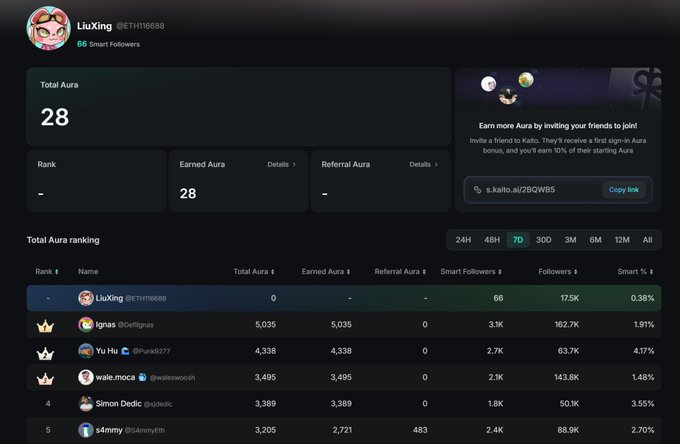This screenshot has height=444, width=680.
Task: Open s4mmy name in ranking row
Action: coord(109,430)
